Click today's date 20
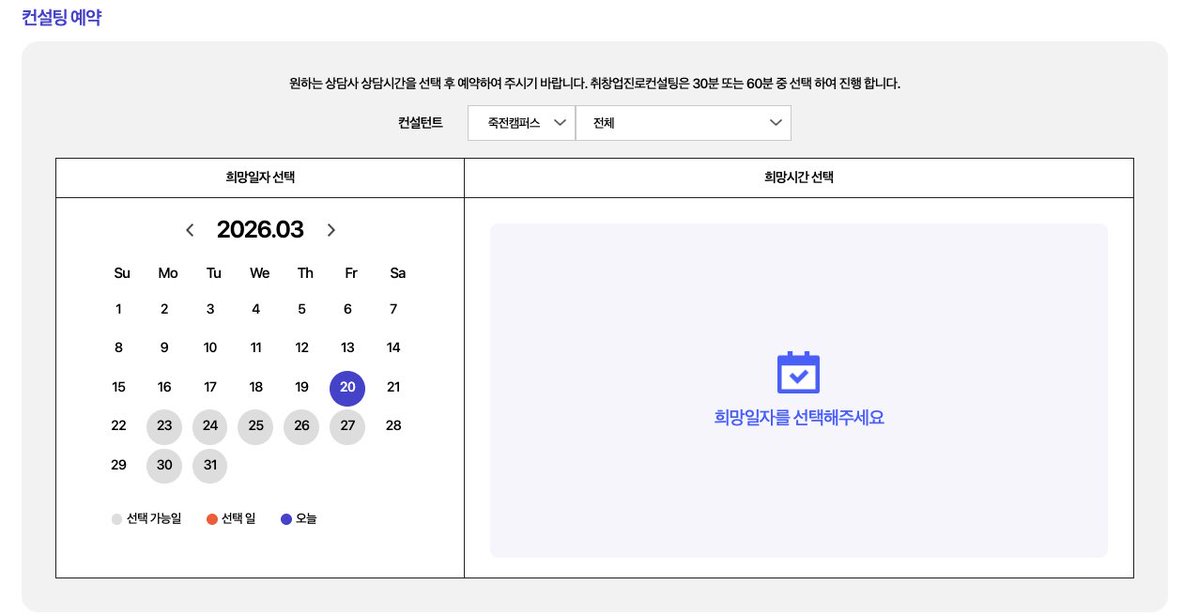This screenshot has width=1199, height=616. point(348,387)
